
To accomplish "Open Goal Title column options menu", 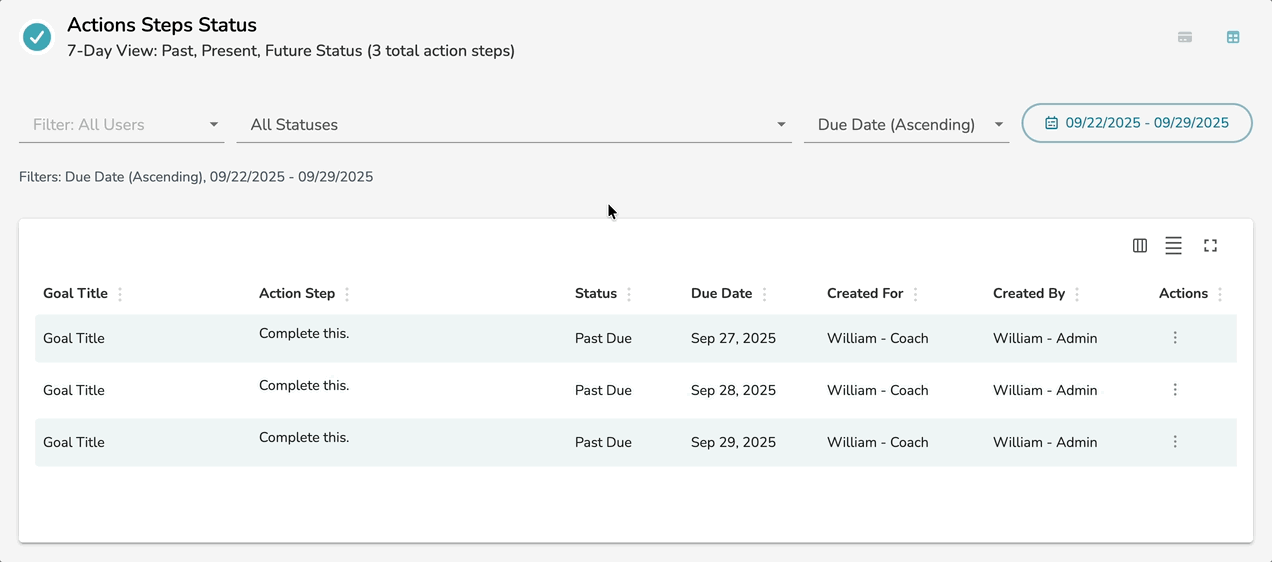I will tap(120, 294).
